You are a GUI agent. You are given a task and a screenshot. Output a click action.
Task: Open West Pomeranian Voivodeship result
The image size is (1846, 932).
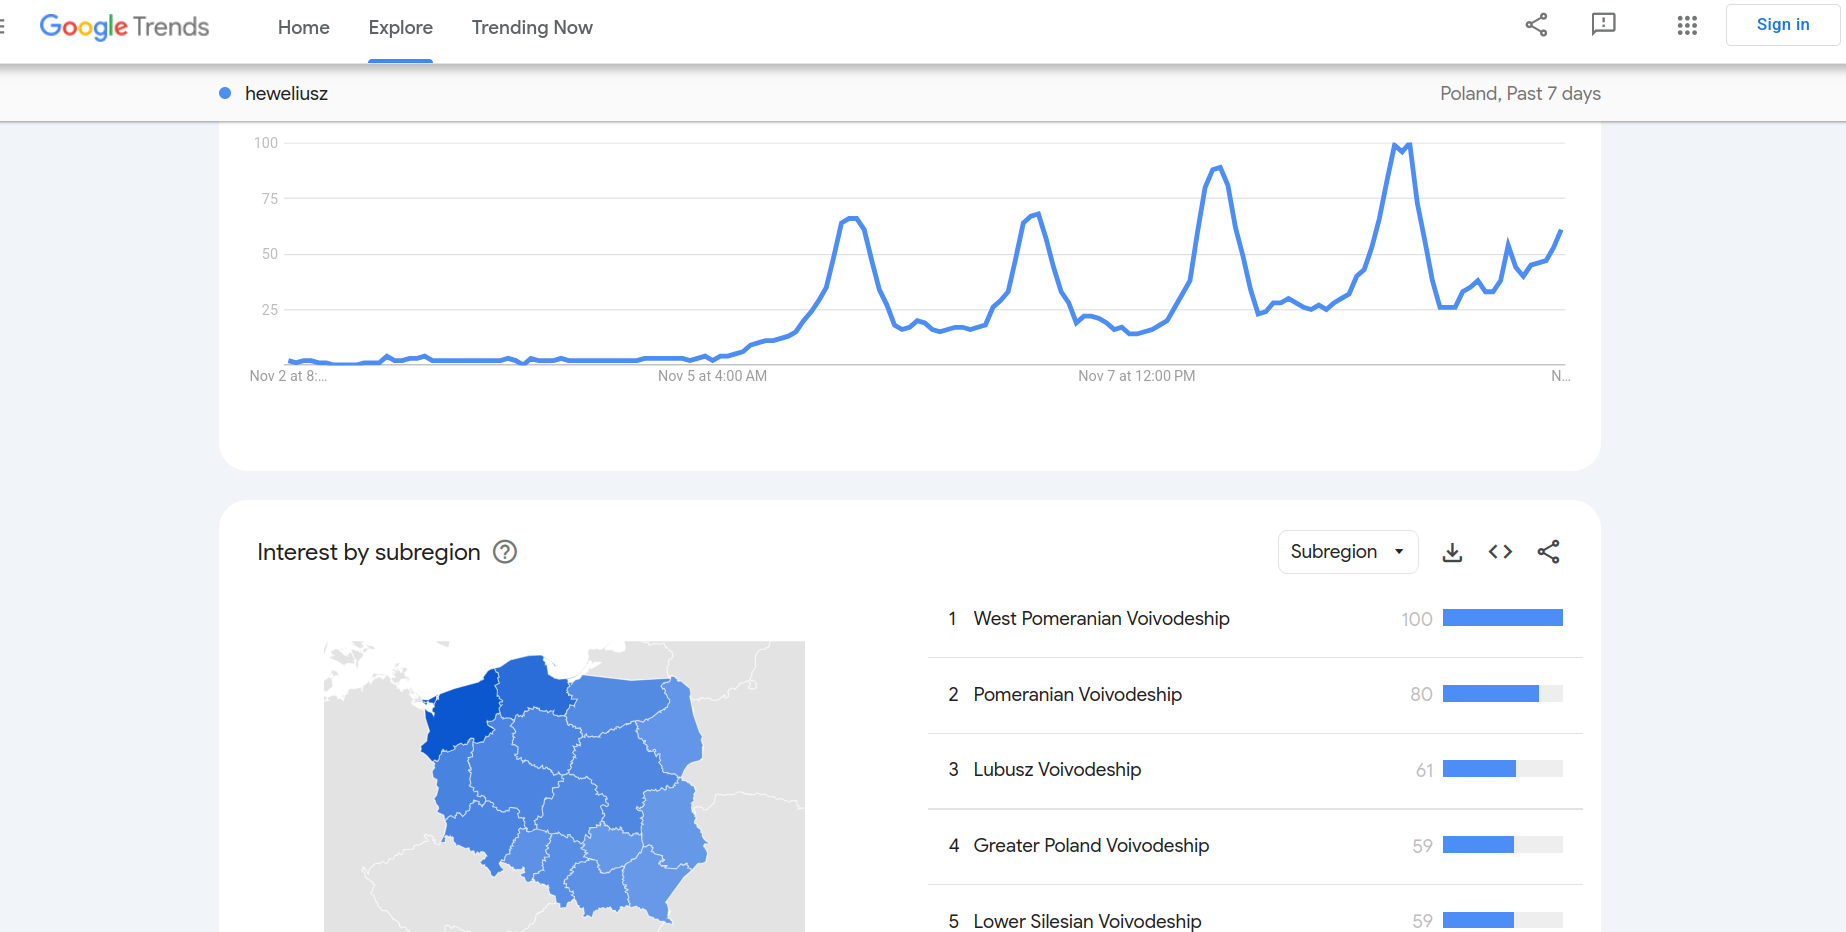click(1101, 619)
